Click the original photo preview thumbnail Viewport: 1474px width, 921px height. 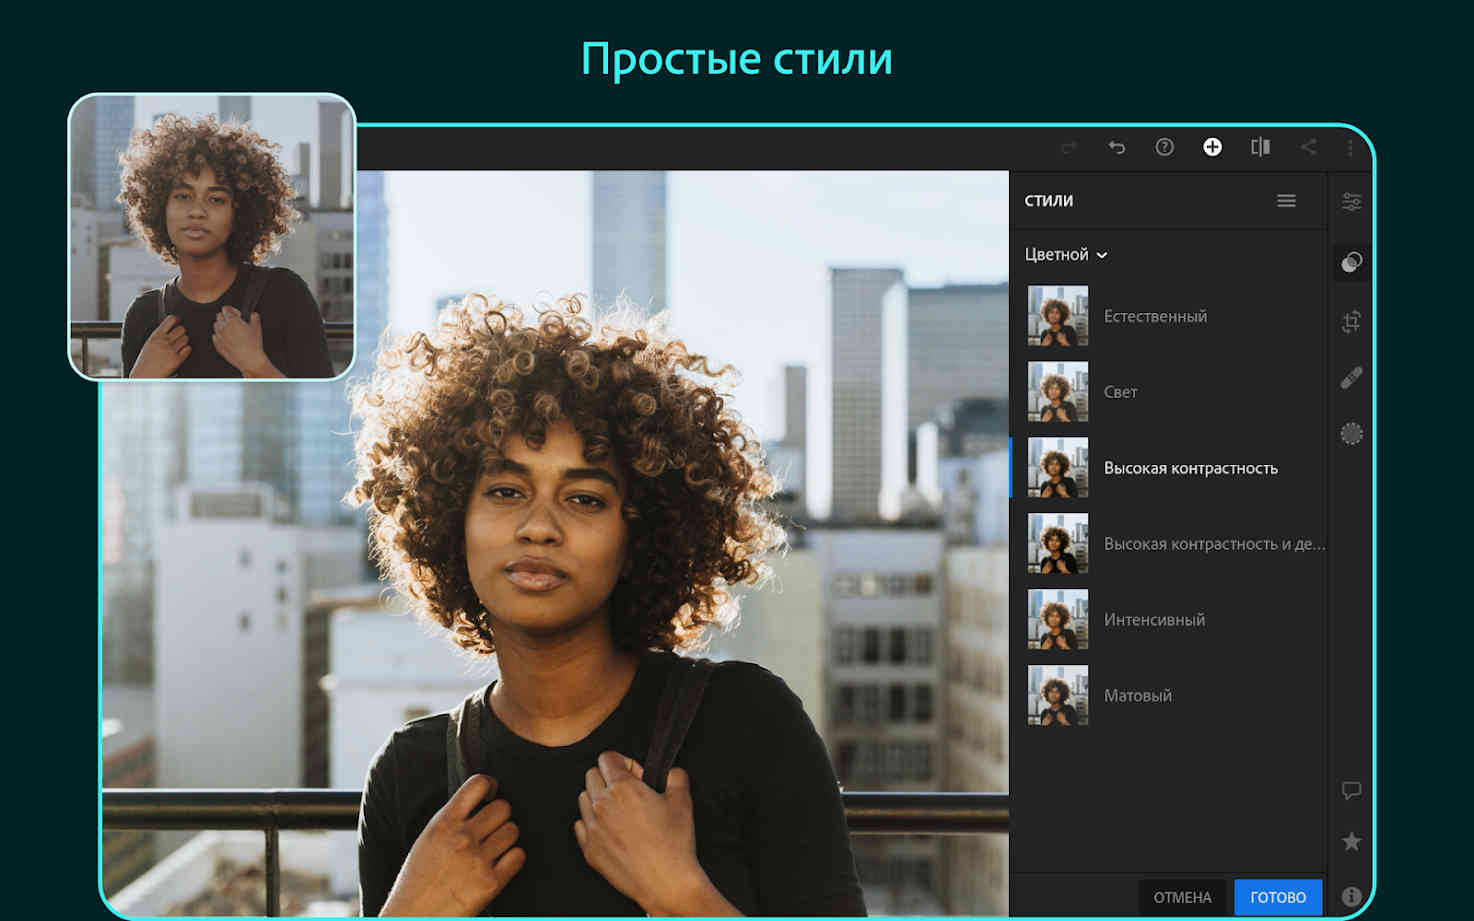point(212,237)
